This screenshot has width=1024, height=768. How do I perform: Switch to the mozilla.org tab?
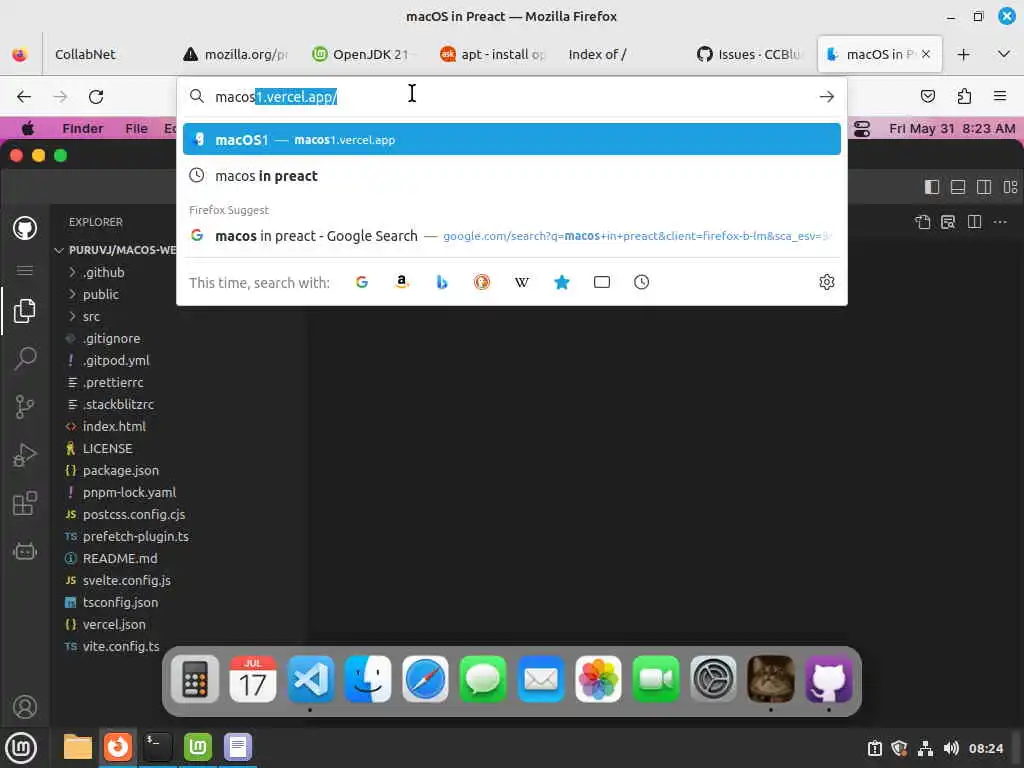click(x=236, y=54)
